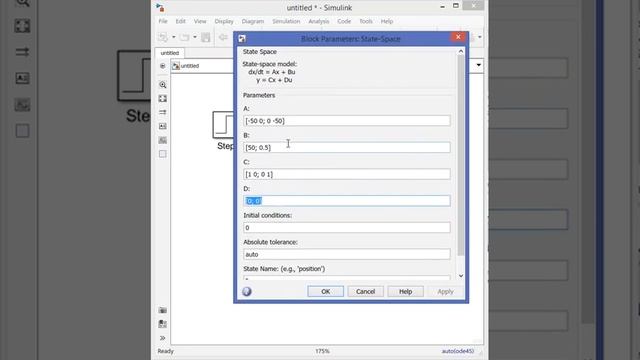
Task: Toggle the Hide/Show Explorer Bar icon
Action: click(x=162, y=66)
